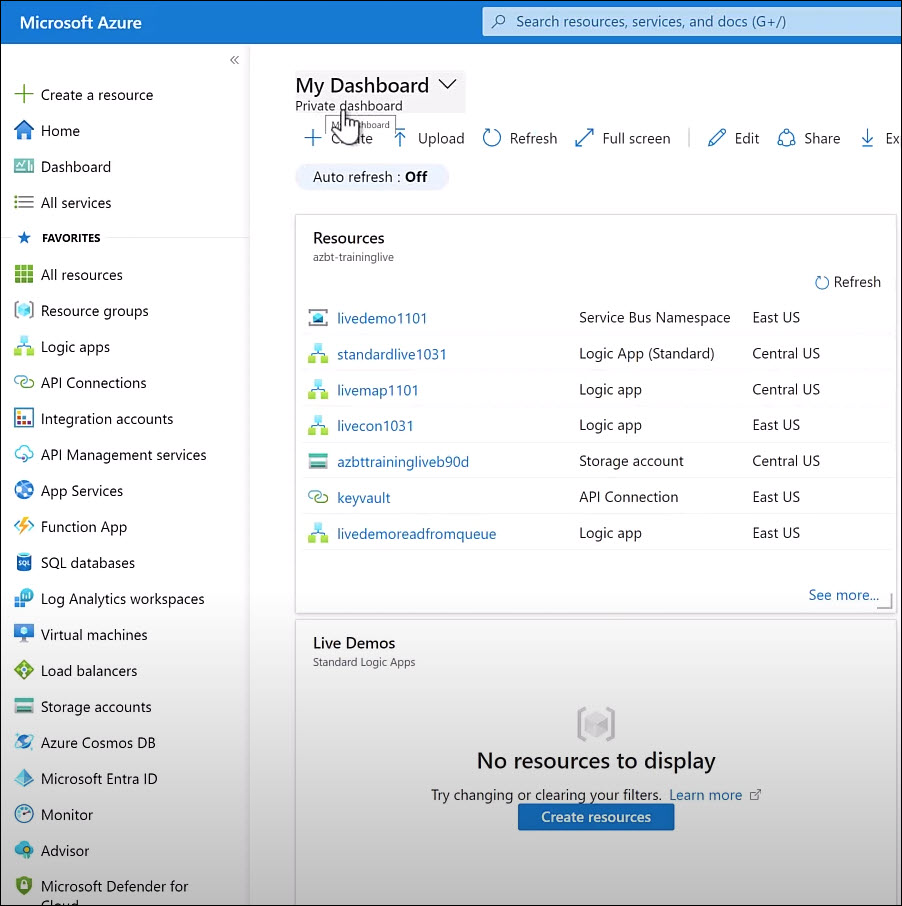Open Monitor from the favorites list

68,814
